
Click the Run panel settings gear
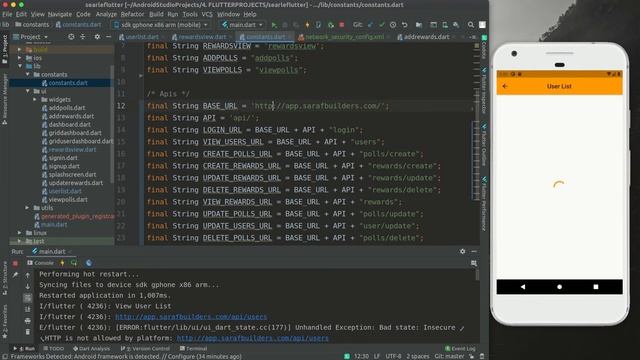pyautogui.click(x=462, y=251)
